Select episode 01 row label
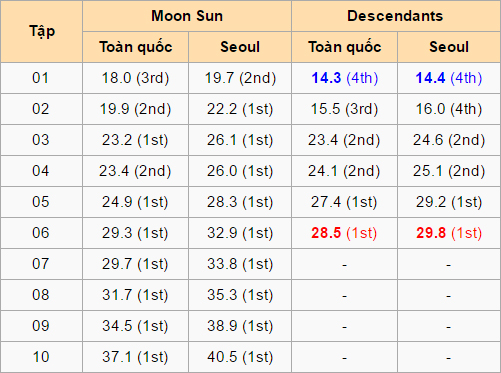Screen dimensions: 501x373 pos(41,78)
